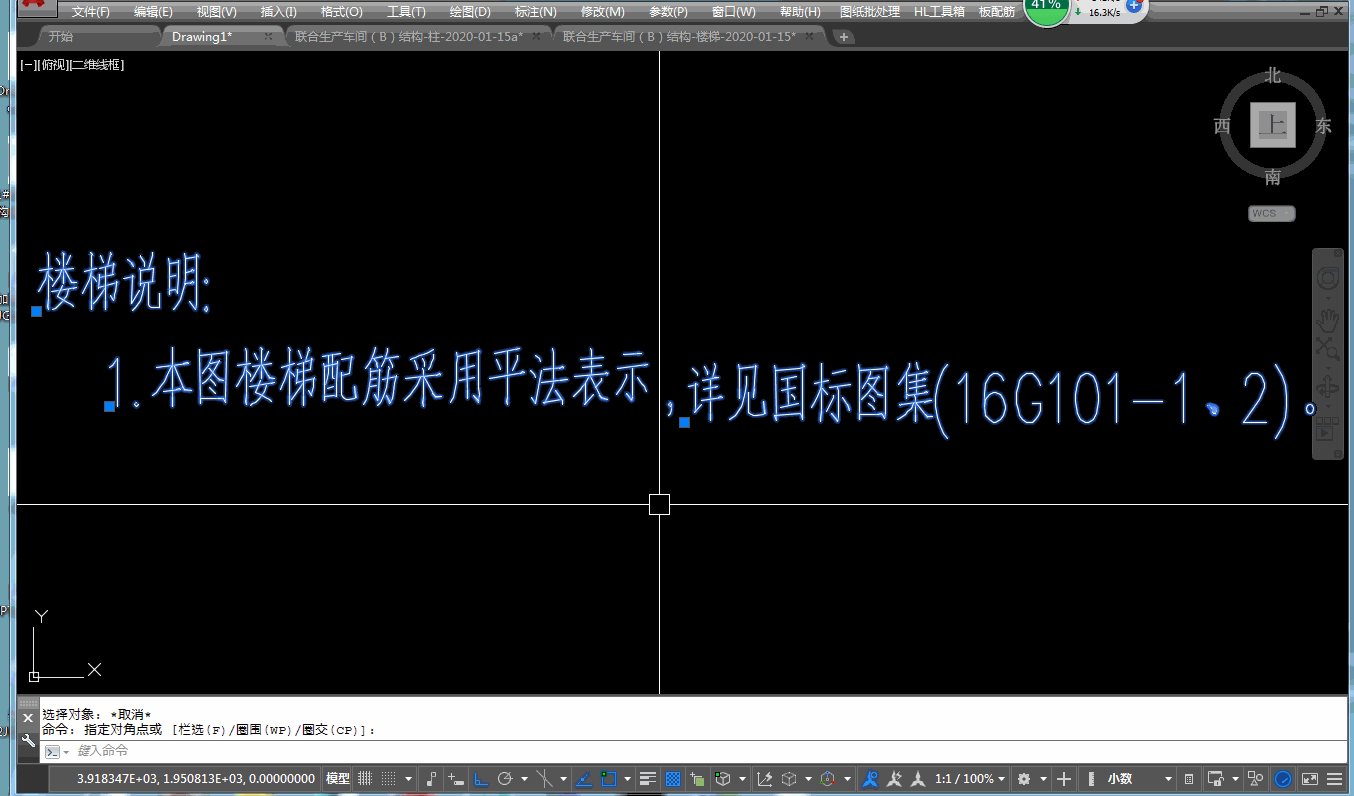The image size is (1354, 796).
Task: Toggle polar tracking mode
Action: 504,779
